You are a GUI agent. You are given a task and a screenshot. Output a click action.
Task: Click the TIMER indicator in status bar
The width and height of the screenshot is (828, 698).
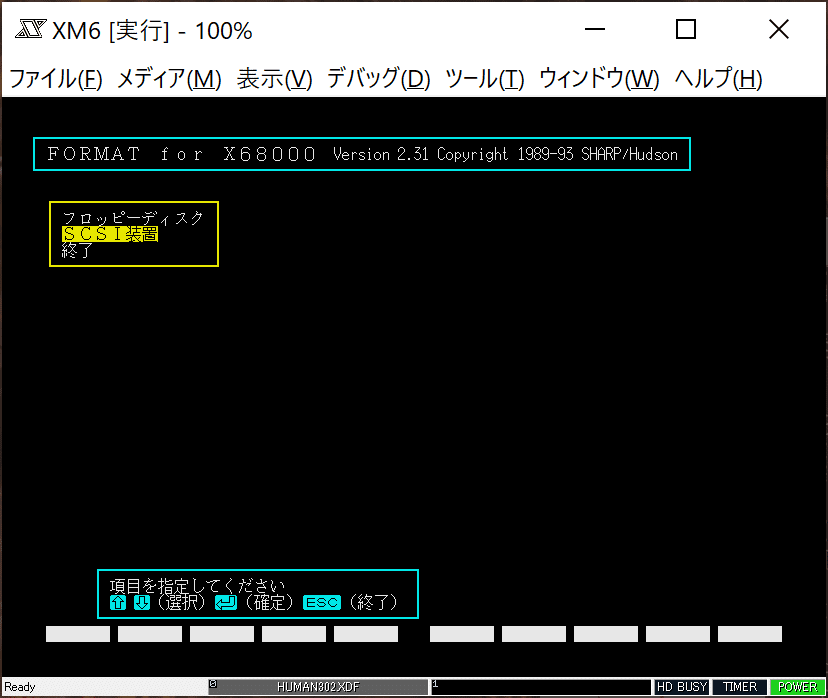pos(739,687)
